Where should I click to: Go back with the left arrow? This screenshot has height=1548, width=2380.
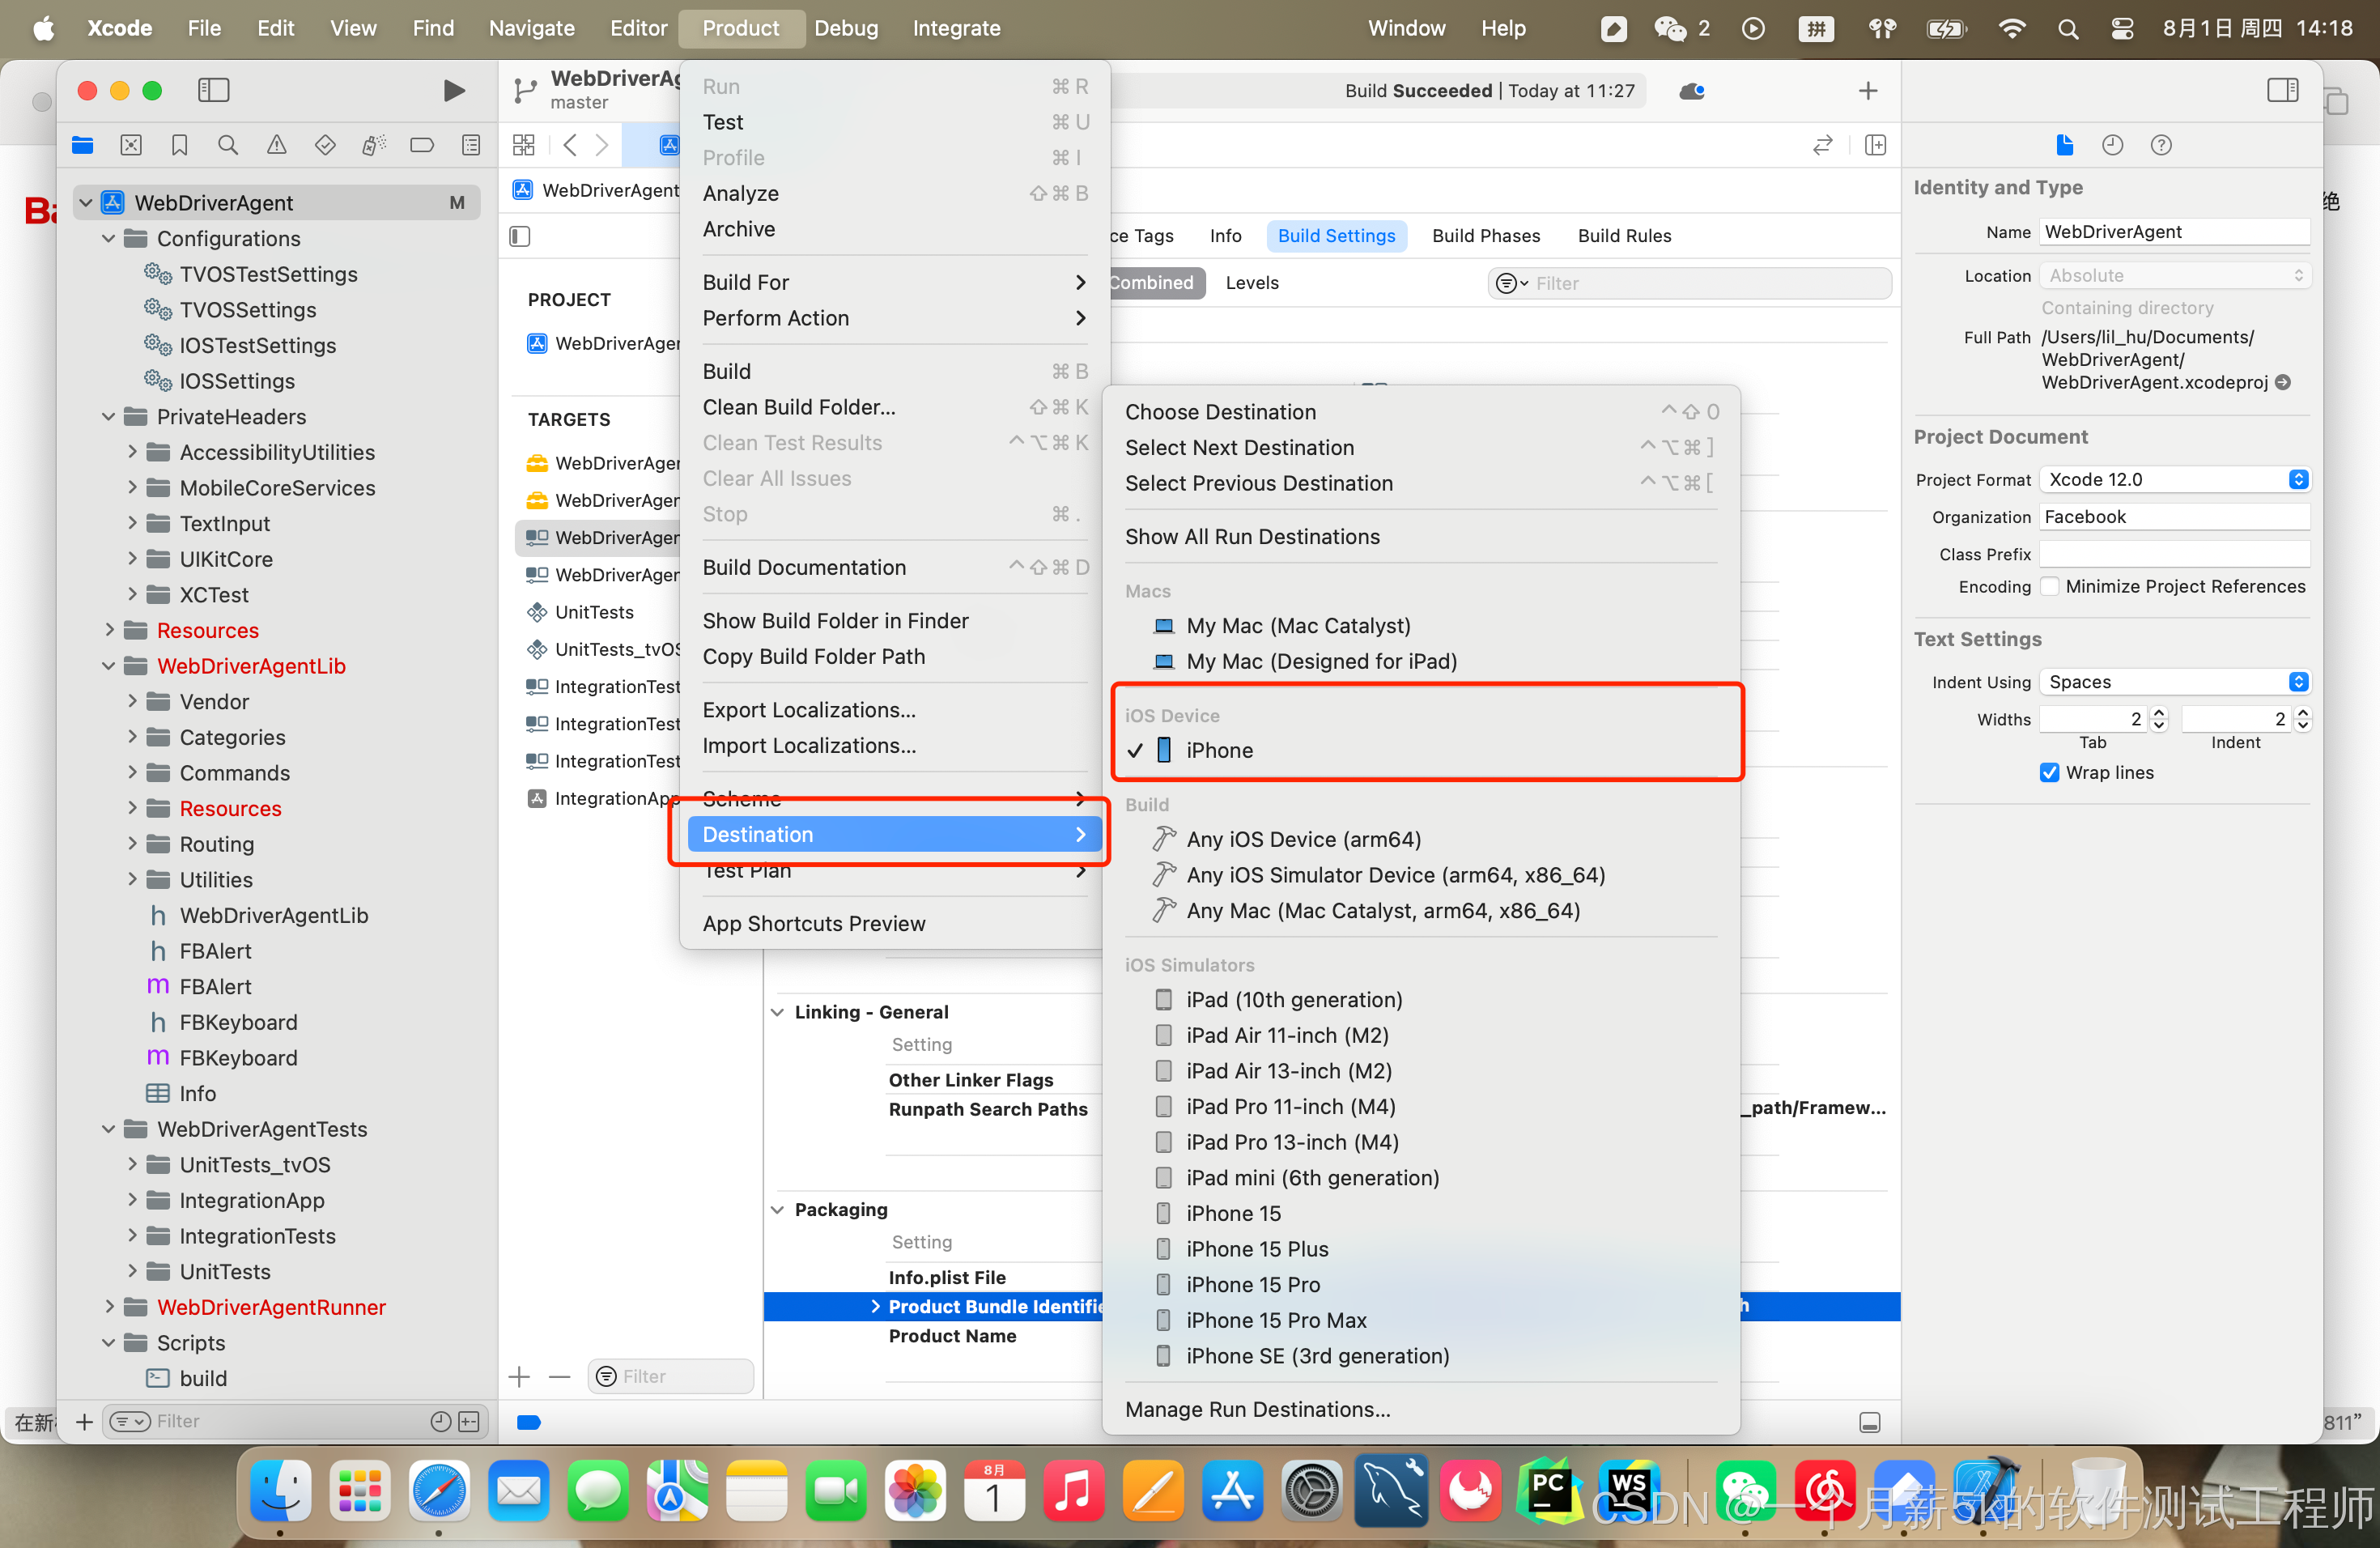coord(569,145)
